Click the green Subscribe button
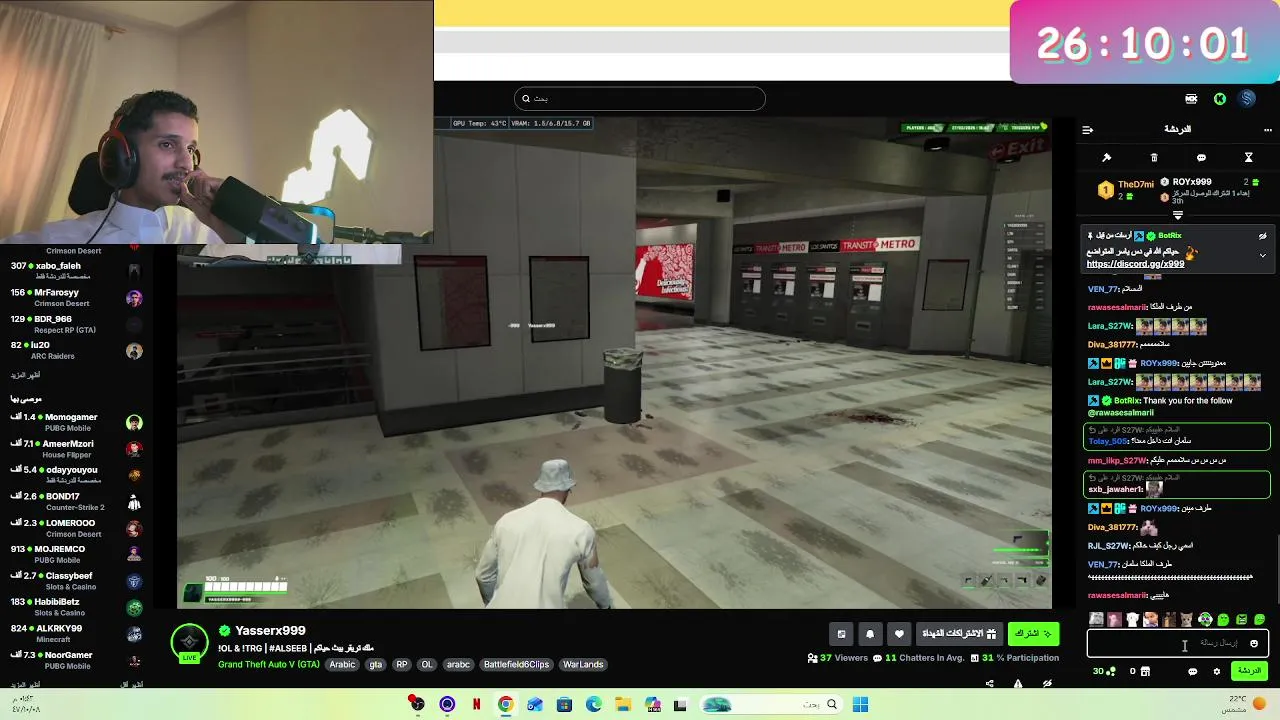 [x=1033, y=633]
